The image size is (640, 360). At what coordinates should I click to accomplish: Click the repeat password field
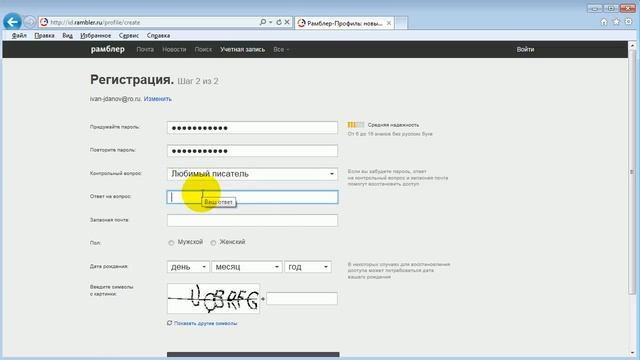pos(252,151)
